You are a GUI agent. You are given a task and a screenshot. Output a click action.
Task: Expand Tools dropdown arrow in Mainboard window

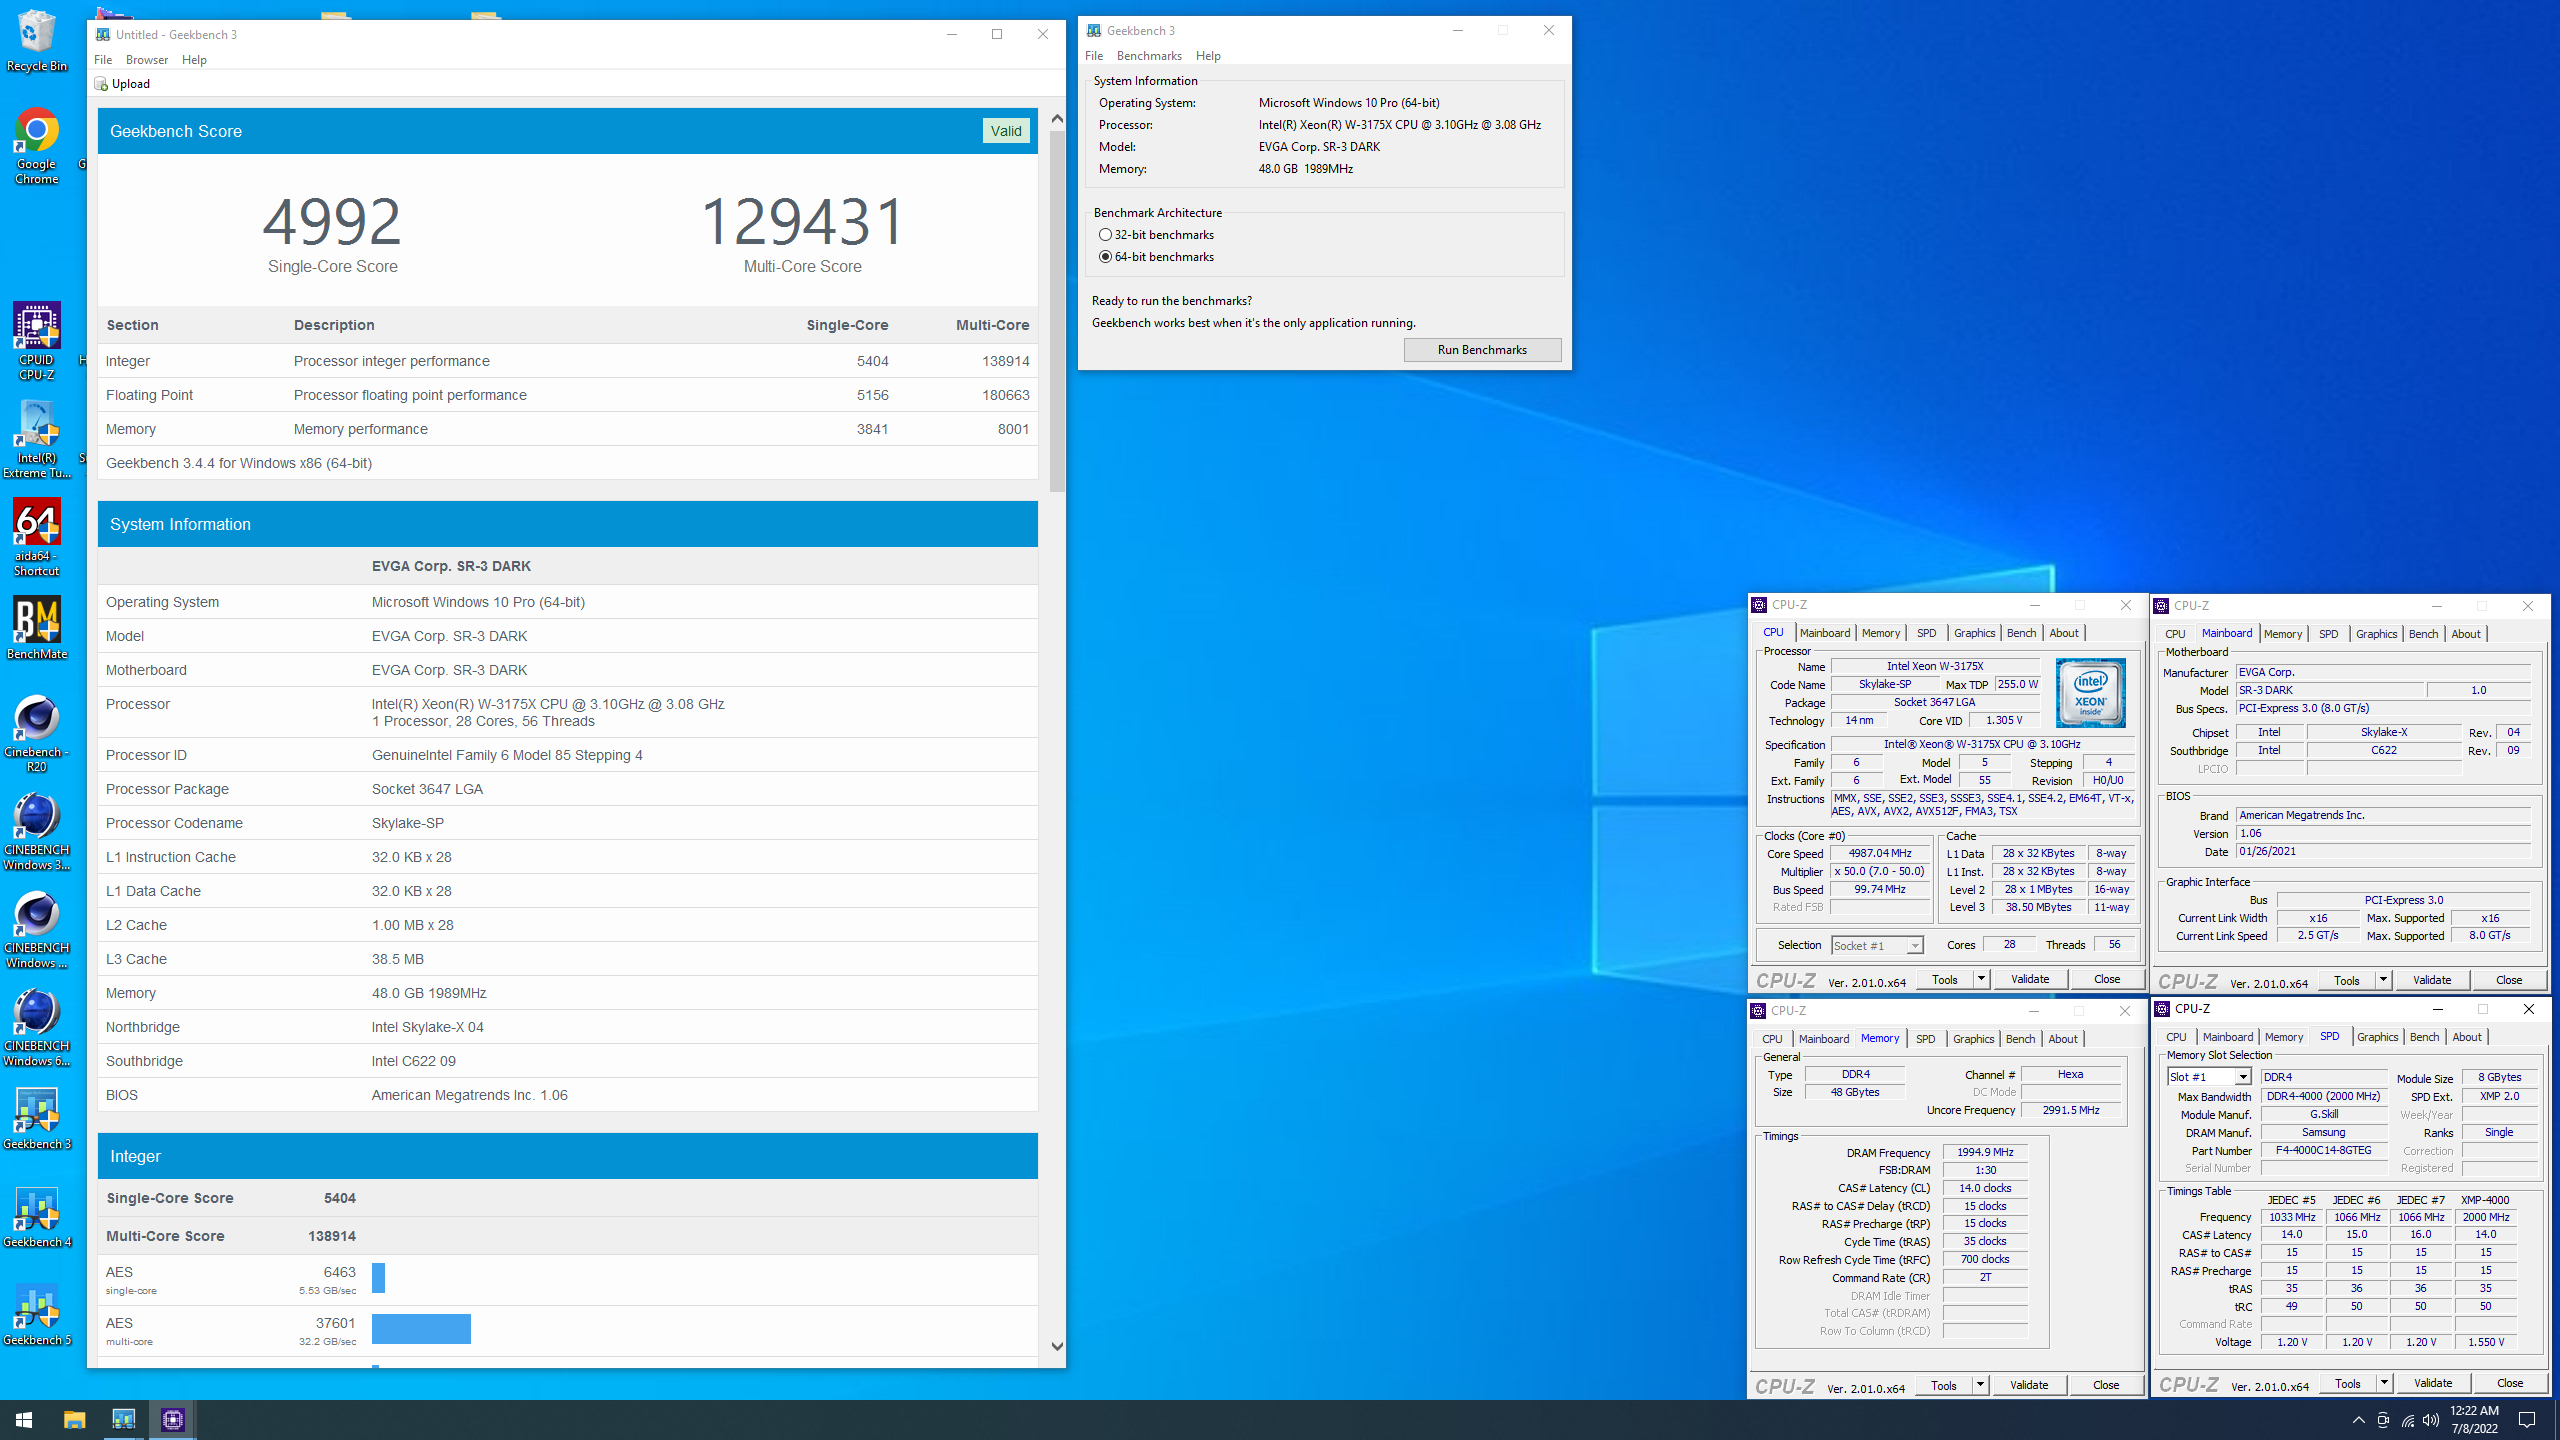(2383, 980)
